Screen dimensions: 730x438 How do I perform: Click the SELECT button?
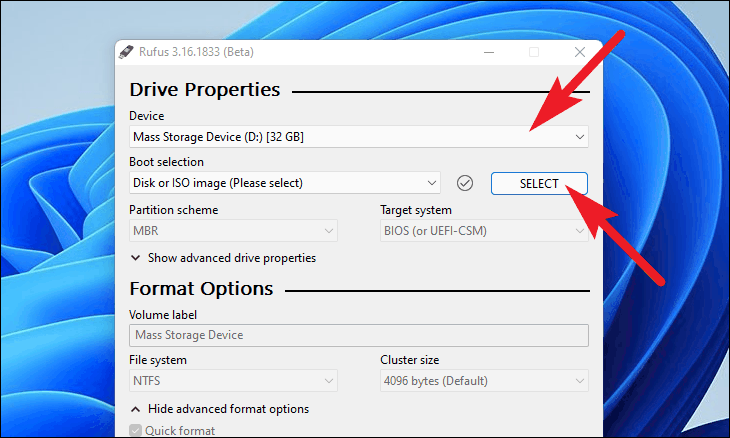539,183
